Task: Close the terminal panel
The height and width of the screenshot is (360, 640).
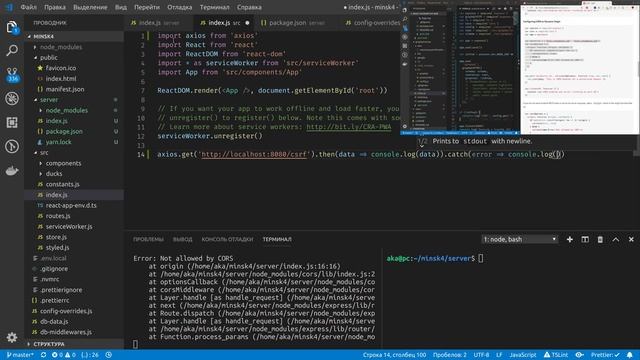Action: pyautogui.click(x=631, y=239)
